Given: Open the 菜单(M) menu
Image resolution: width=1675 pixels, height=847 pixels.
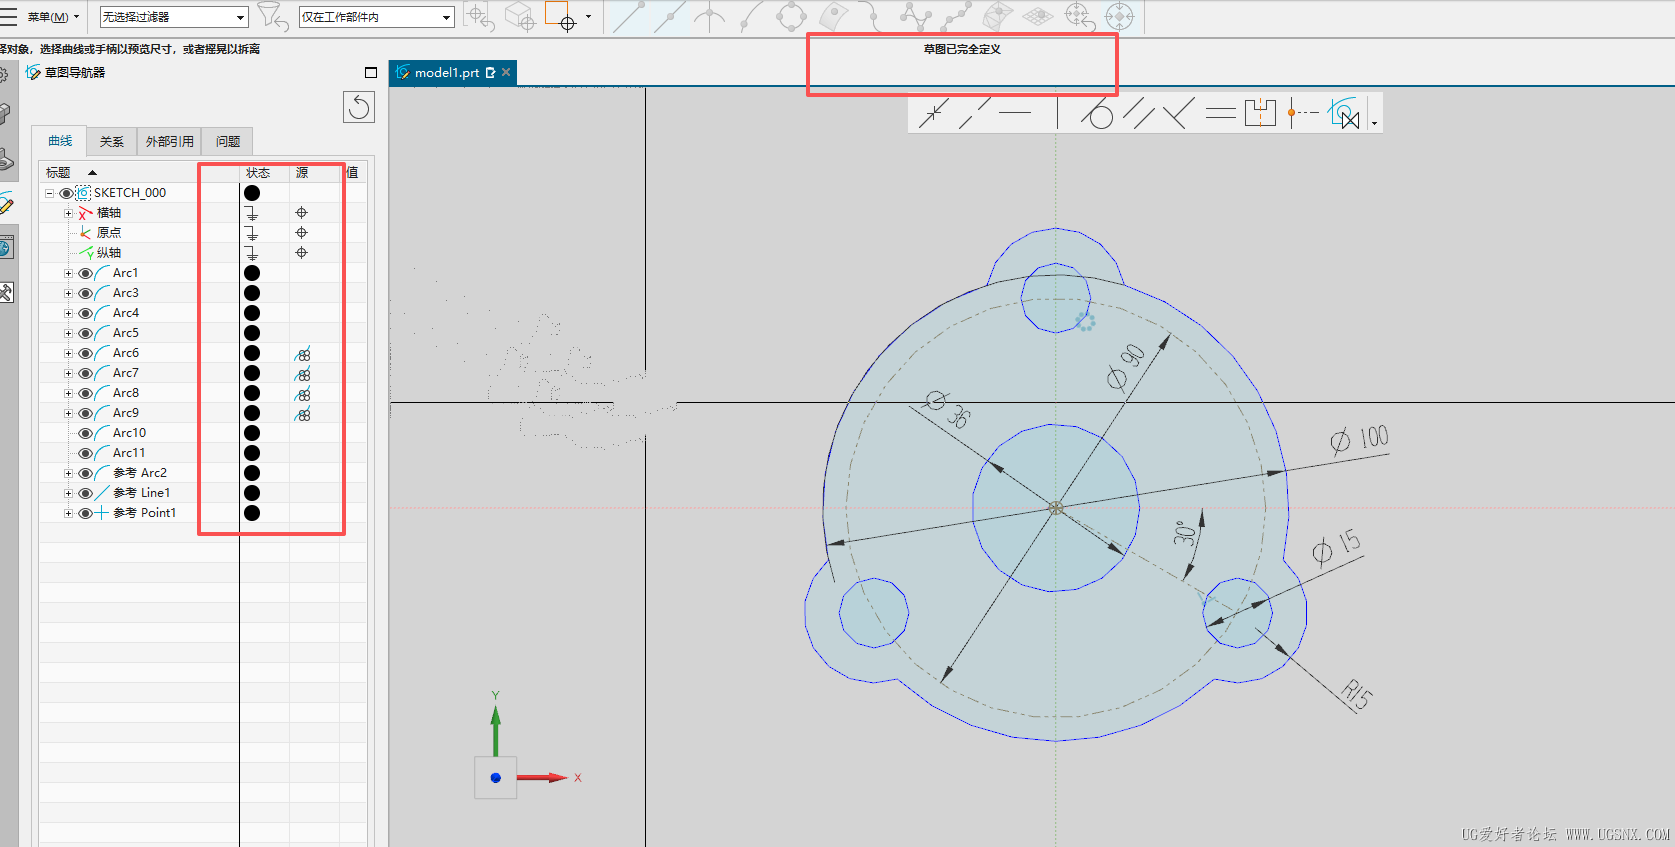Looking at the screenshot, I should click(x=52, y=17).
